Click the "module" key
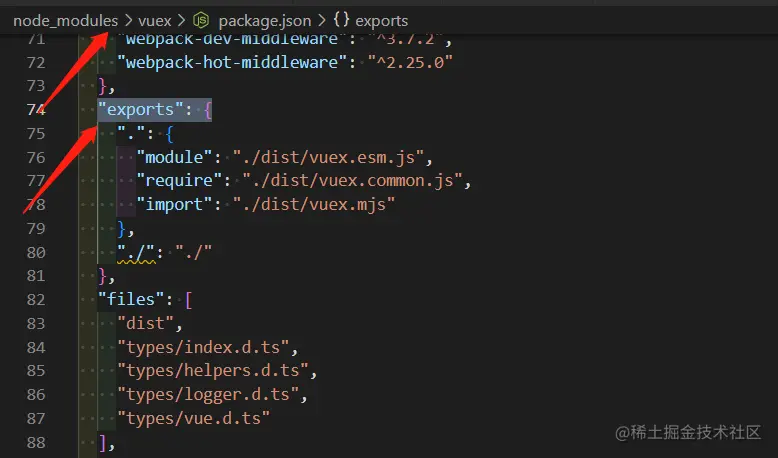The width and height of the screenshot is (778, 458). (x=175, y=157)
